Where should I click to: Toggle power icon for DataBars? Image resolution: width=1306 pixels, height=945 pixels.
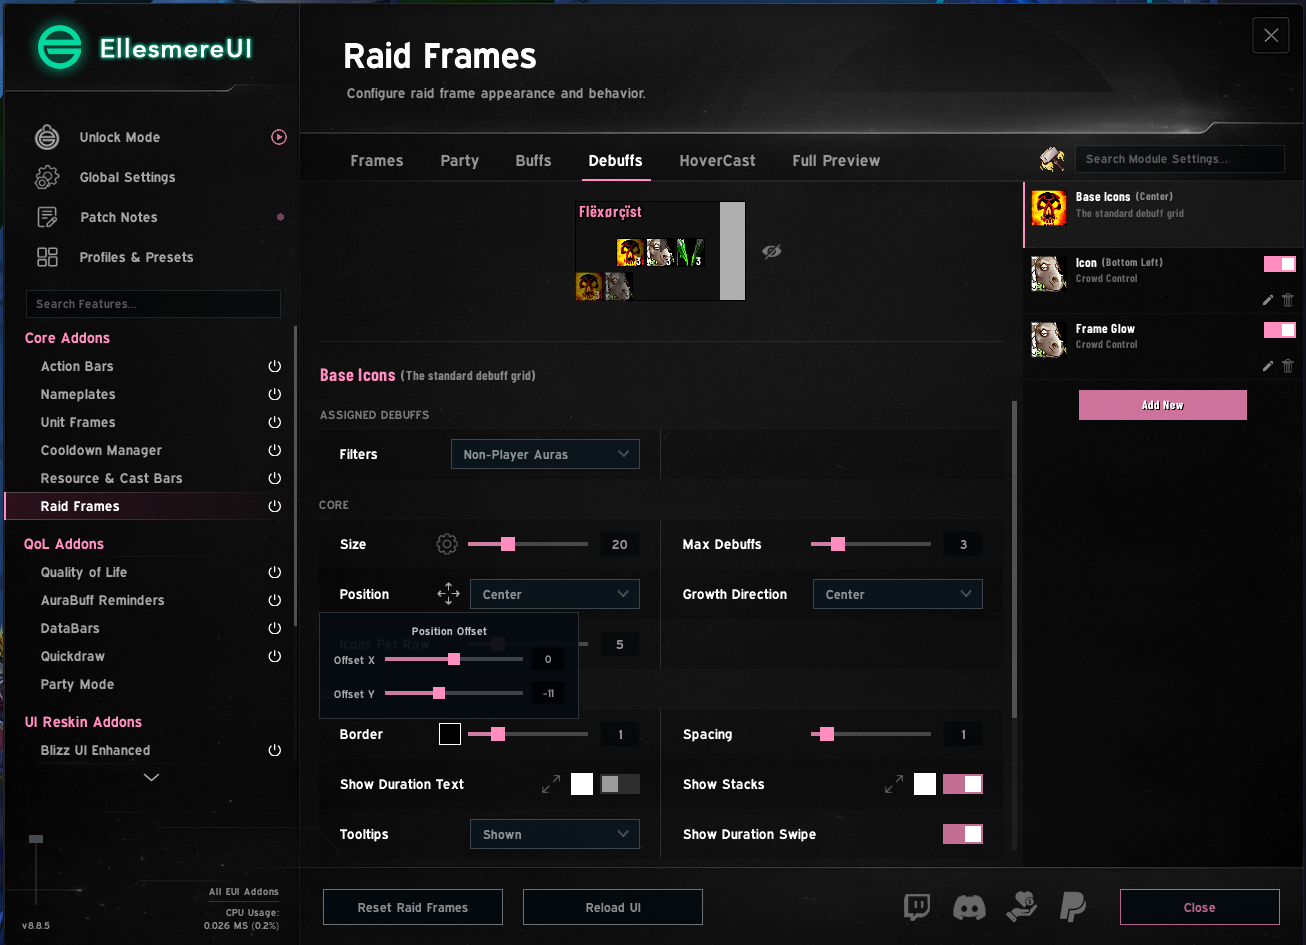point(275,628)
